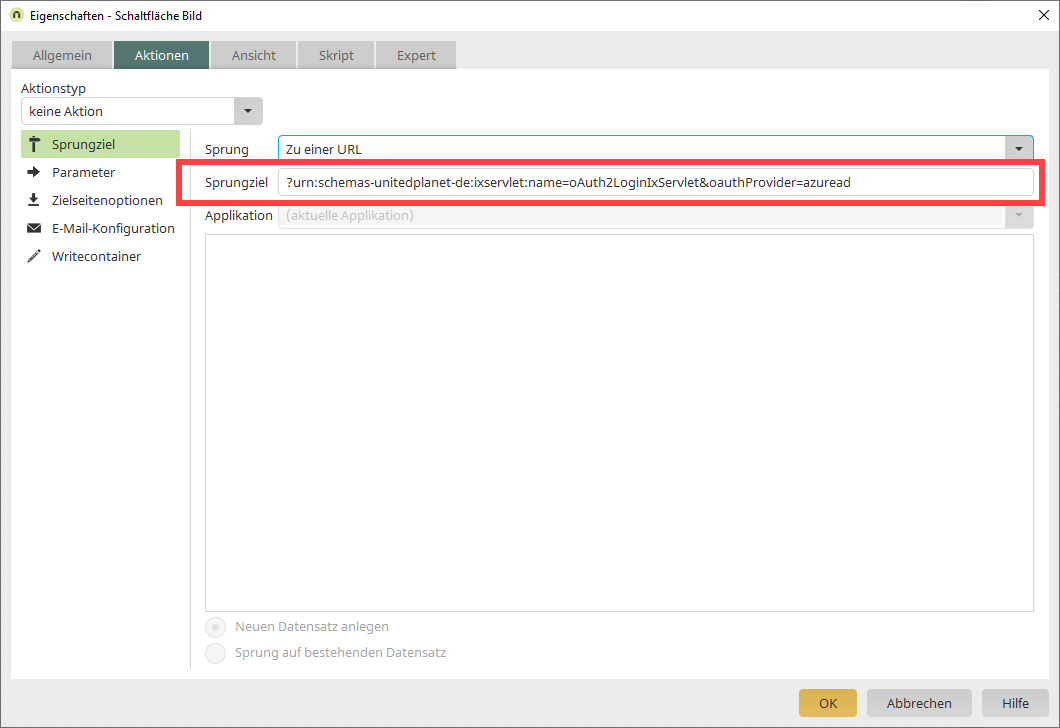Select E-Mail-Konfiguration in the side list

click(101, 228)
